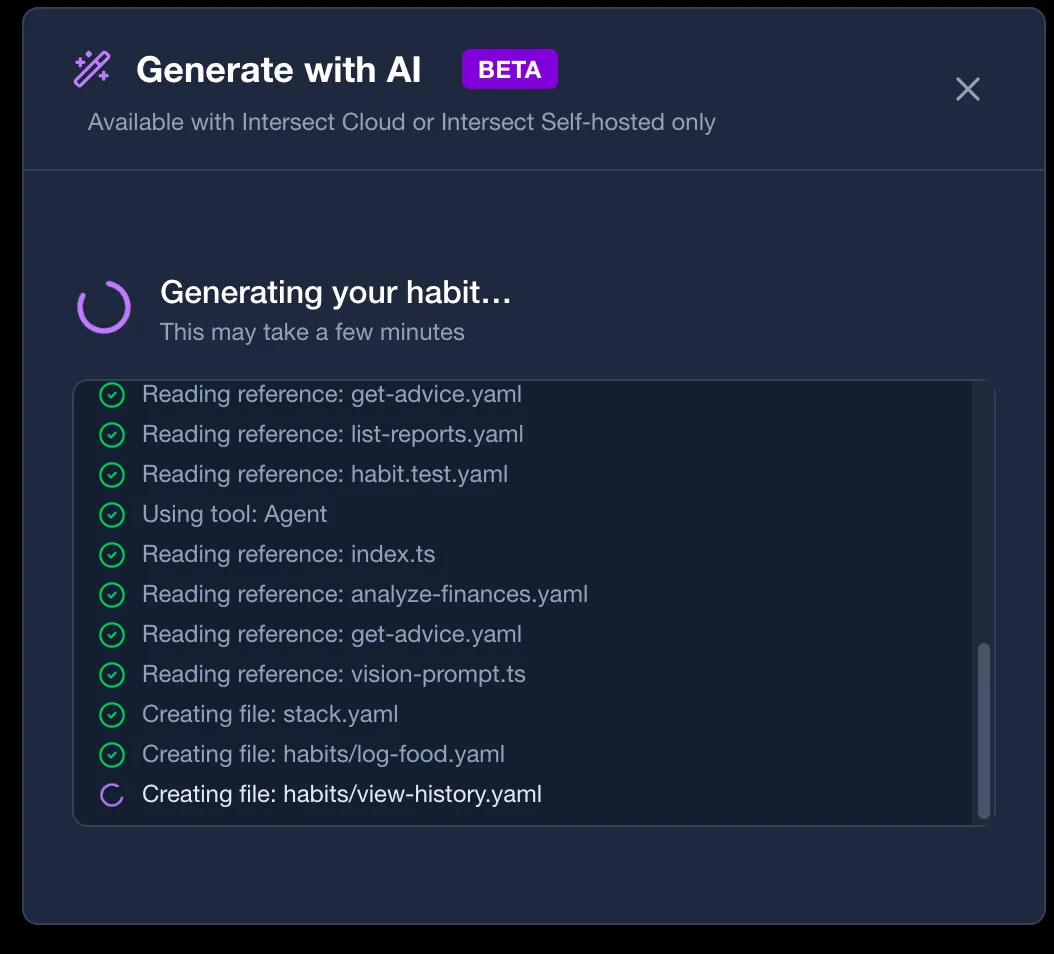Click the checkmark next to index.ts reference
The image size is (1054, 954).
click(112, 554)
